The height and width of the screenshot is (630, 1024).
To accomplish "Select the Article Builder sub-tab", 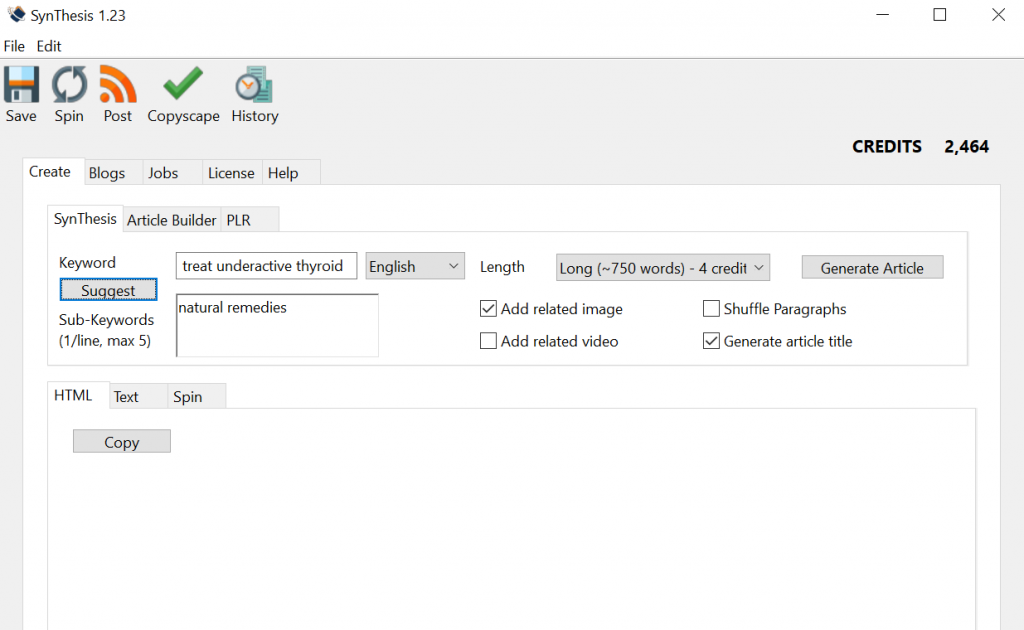I will click(x=172, y=220).
